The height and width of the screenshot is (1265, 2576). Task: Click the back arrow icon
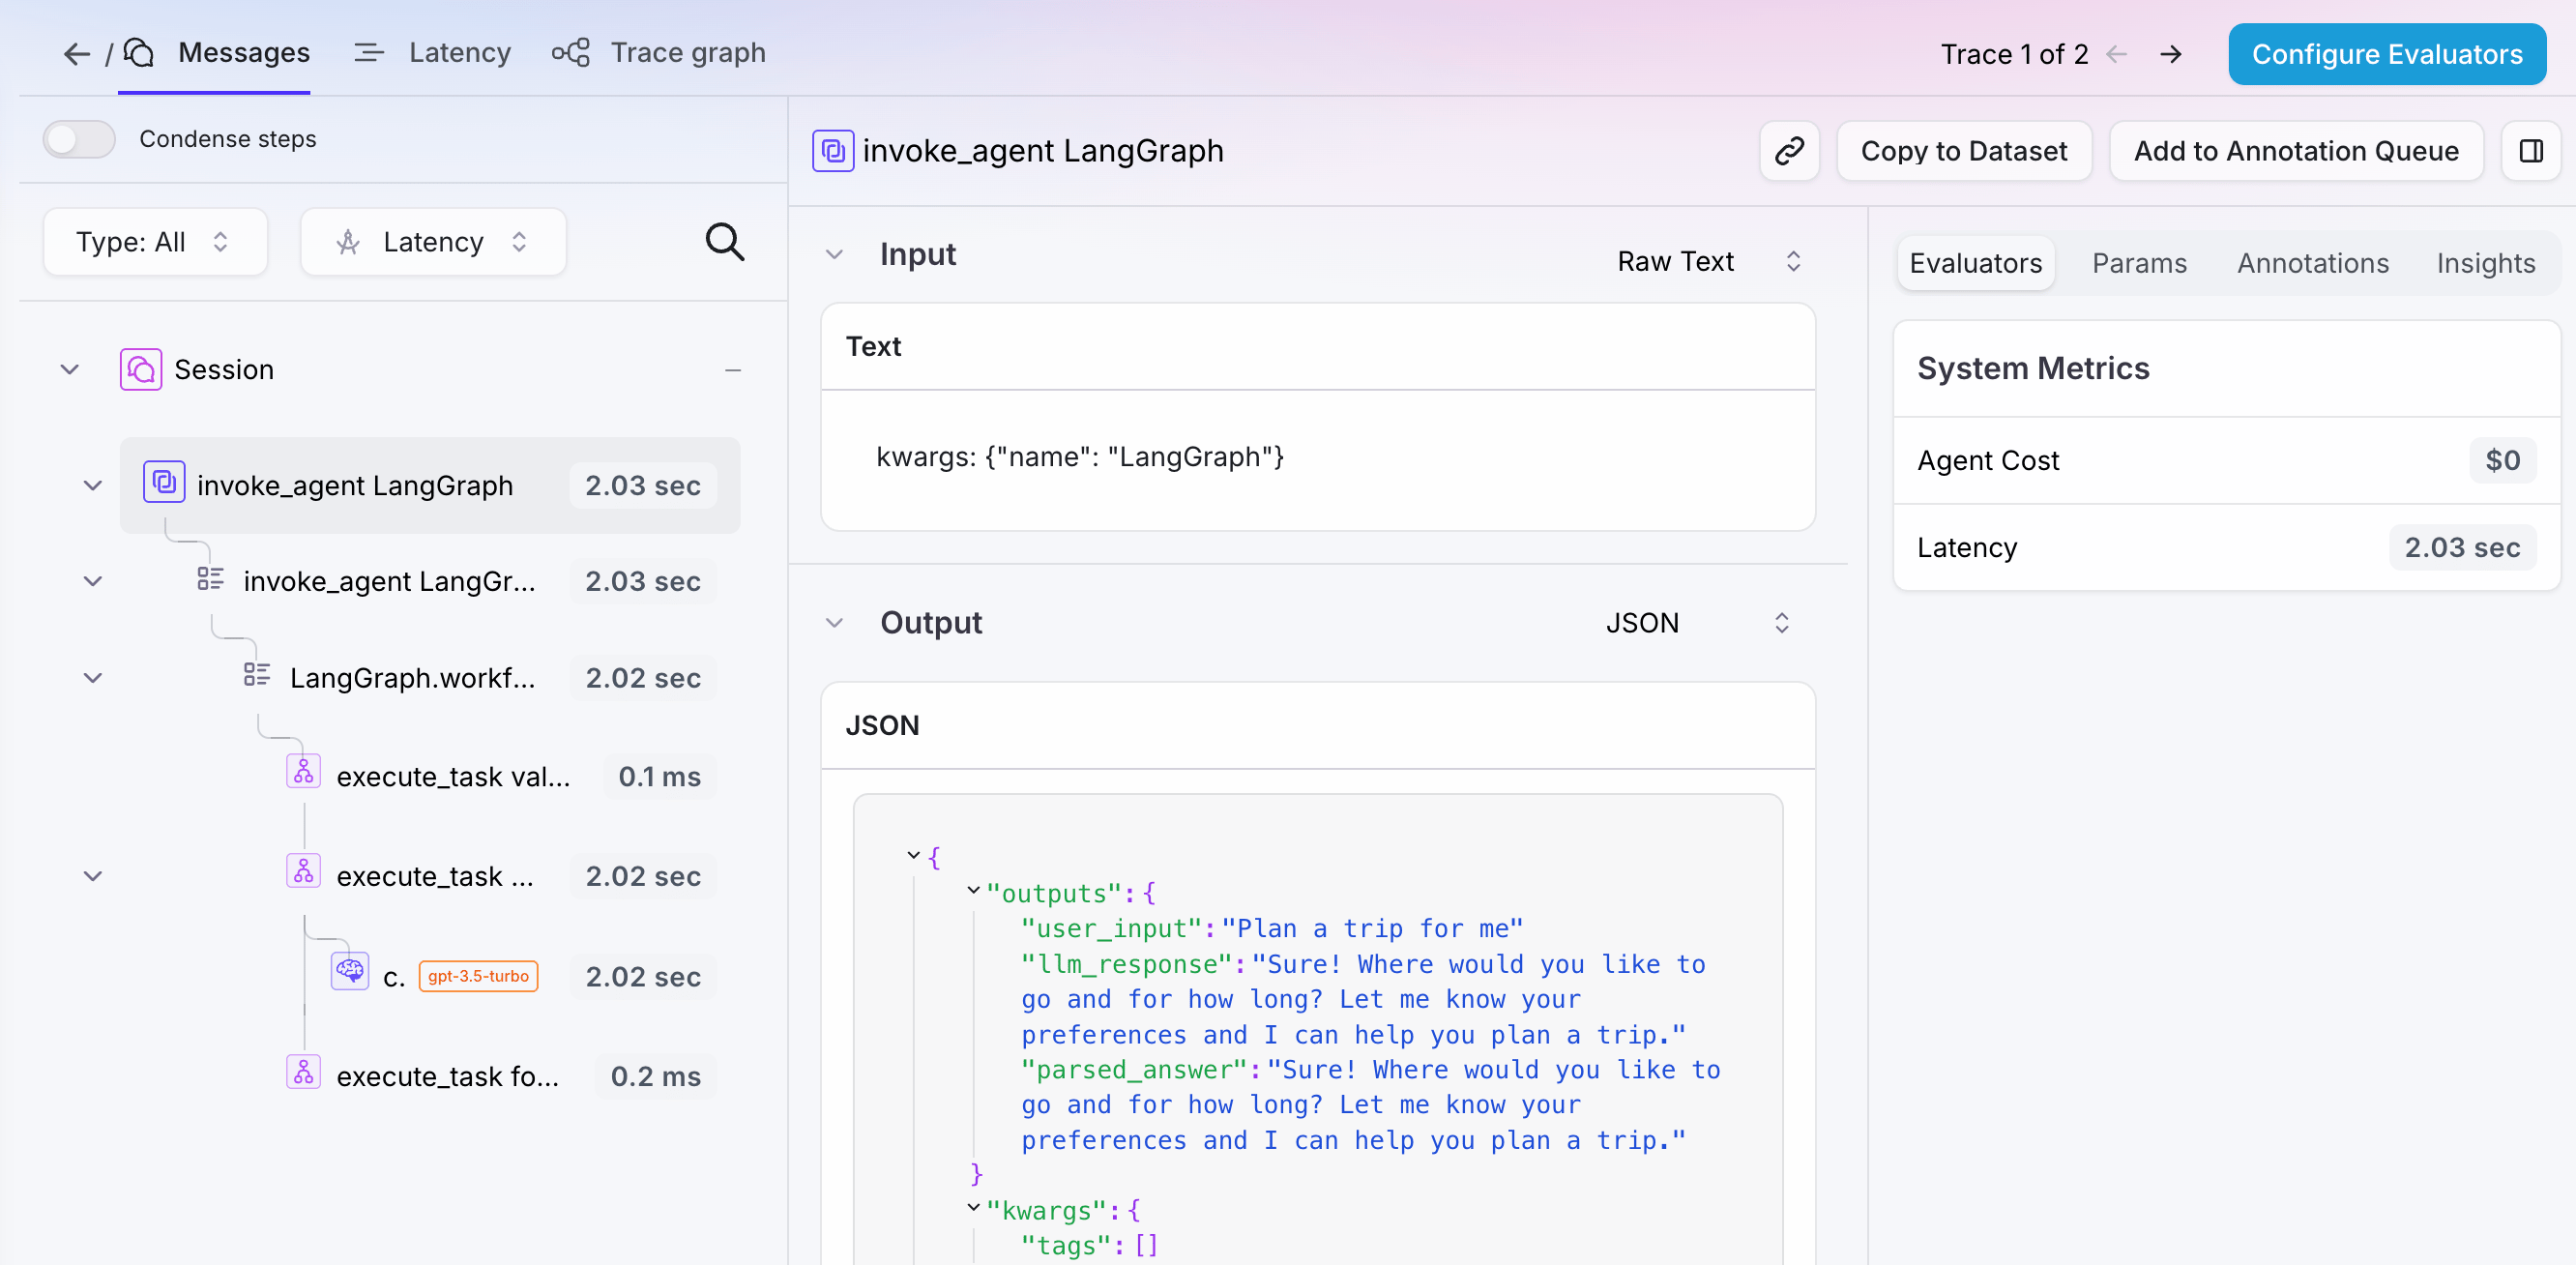[77, 53]
